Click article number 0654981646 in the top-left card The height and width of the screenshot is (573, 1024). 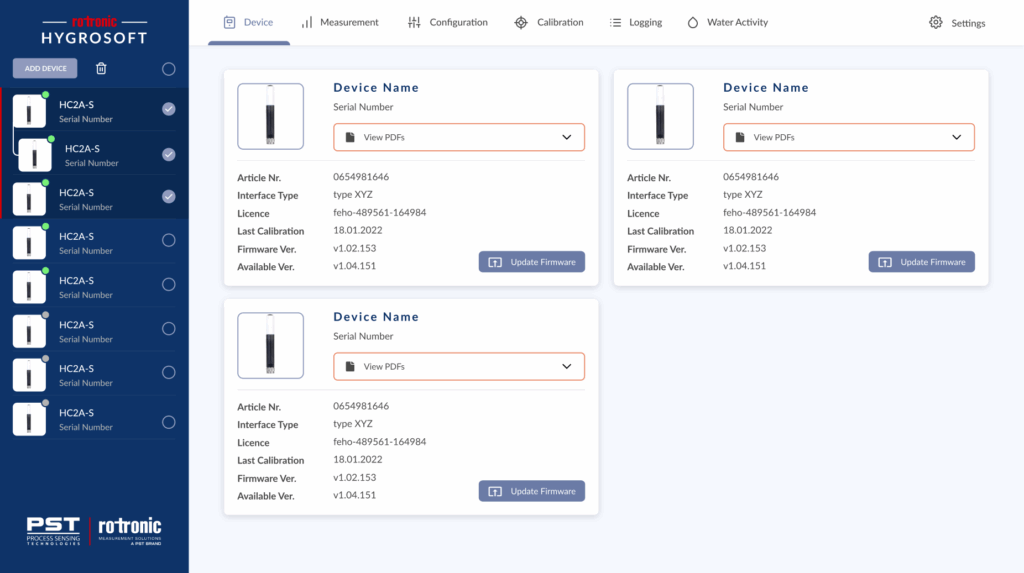(x=361, y=177)
